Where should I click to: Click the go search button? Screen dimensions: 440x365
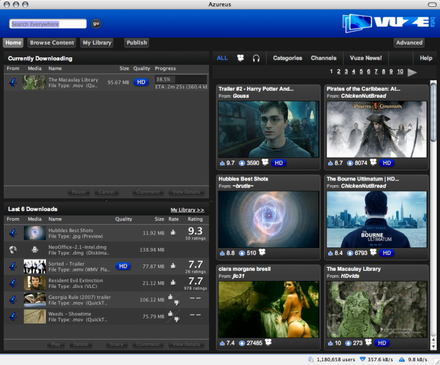click(x=96, y=24)
